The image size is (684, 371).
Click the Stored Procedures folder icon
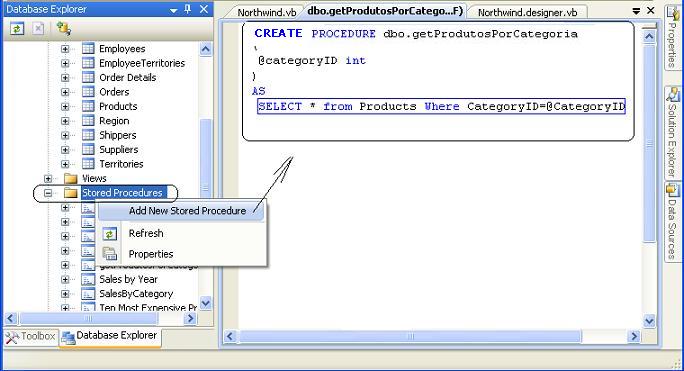click(x=70, y=192)
